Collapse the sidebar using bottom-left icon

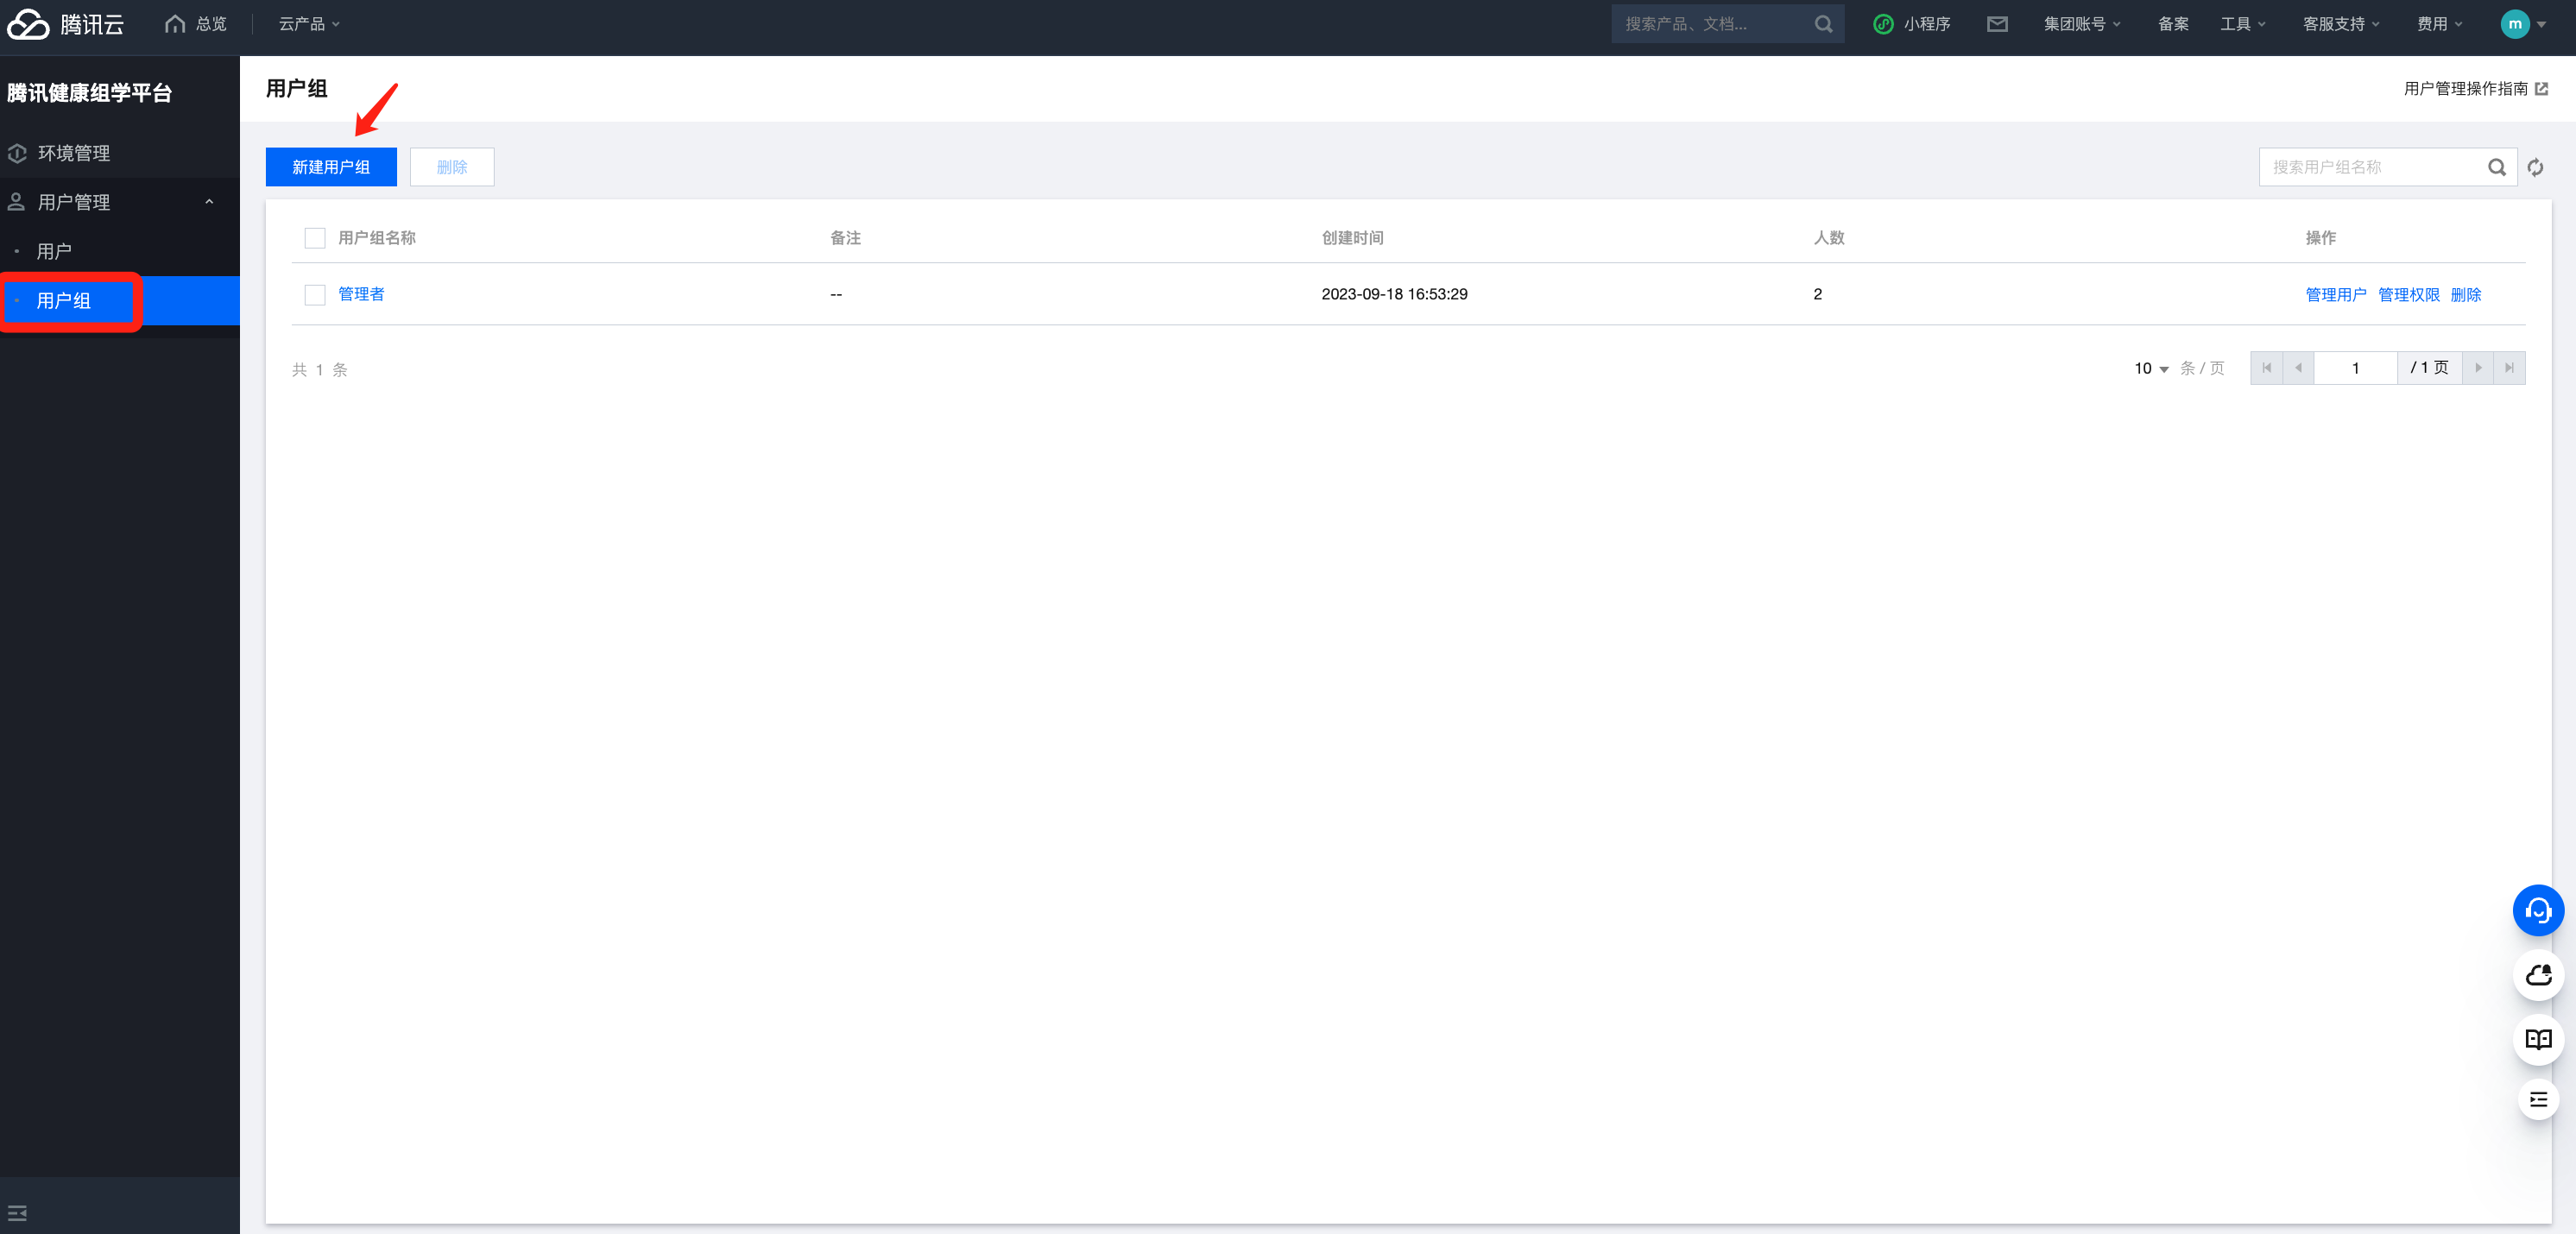tap(17, 1213)
